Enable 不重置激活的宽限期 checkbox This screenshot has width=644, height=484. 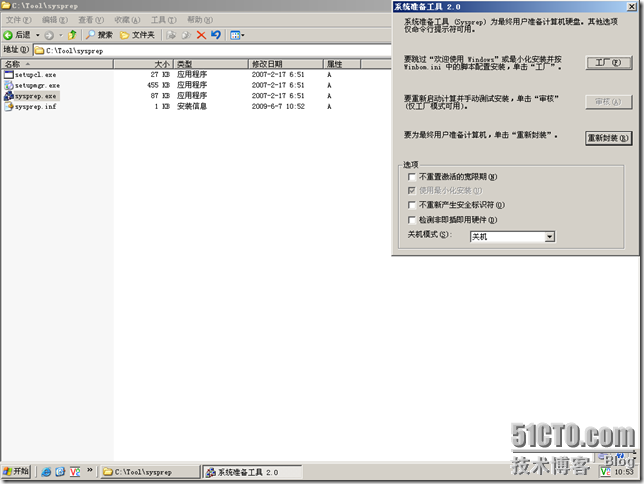(412, 177)
